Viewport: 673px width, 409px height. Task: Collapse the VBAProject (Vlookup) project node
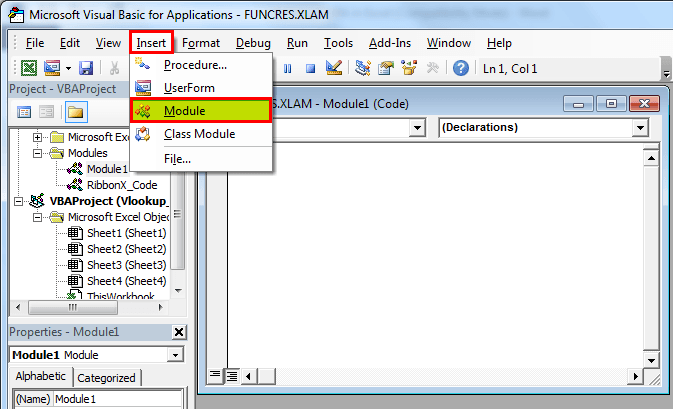[18, 201]
